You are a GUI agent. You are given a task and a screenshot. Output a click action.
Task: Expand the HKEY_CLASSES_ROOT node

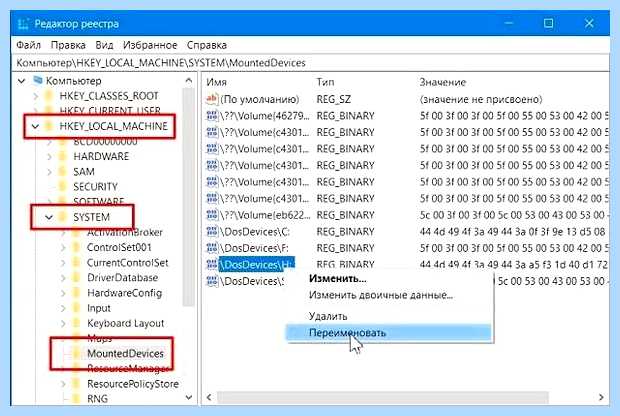tap(36, 96)
